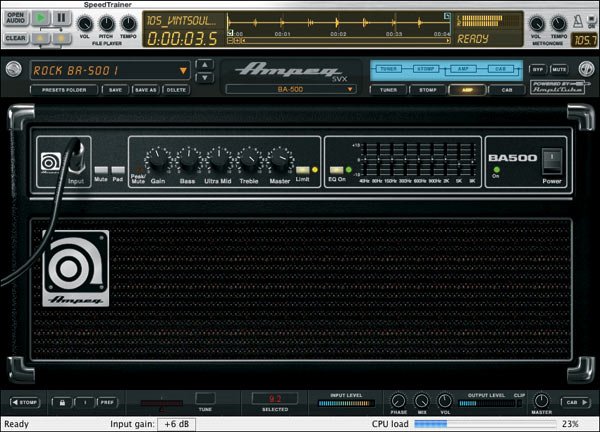Screen dimensions: 600x432
Task: Click the metronome icon
Action: pyautogui.click(x=578, y=21)
